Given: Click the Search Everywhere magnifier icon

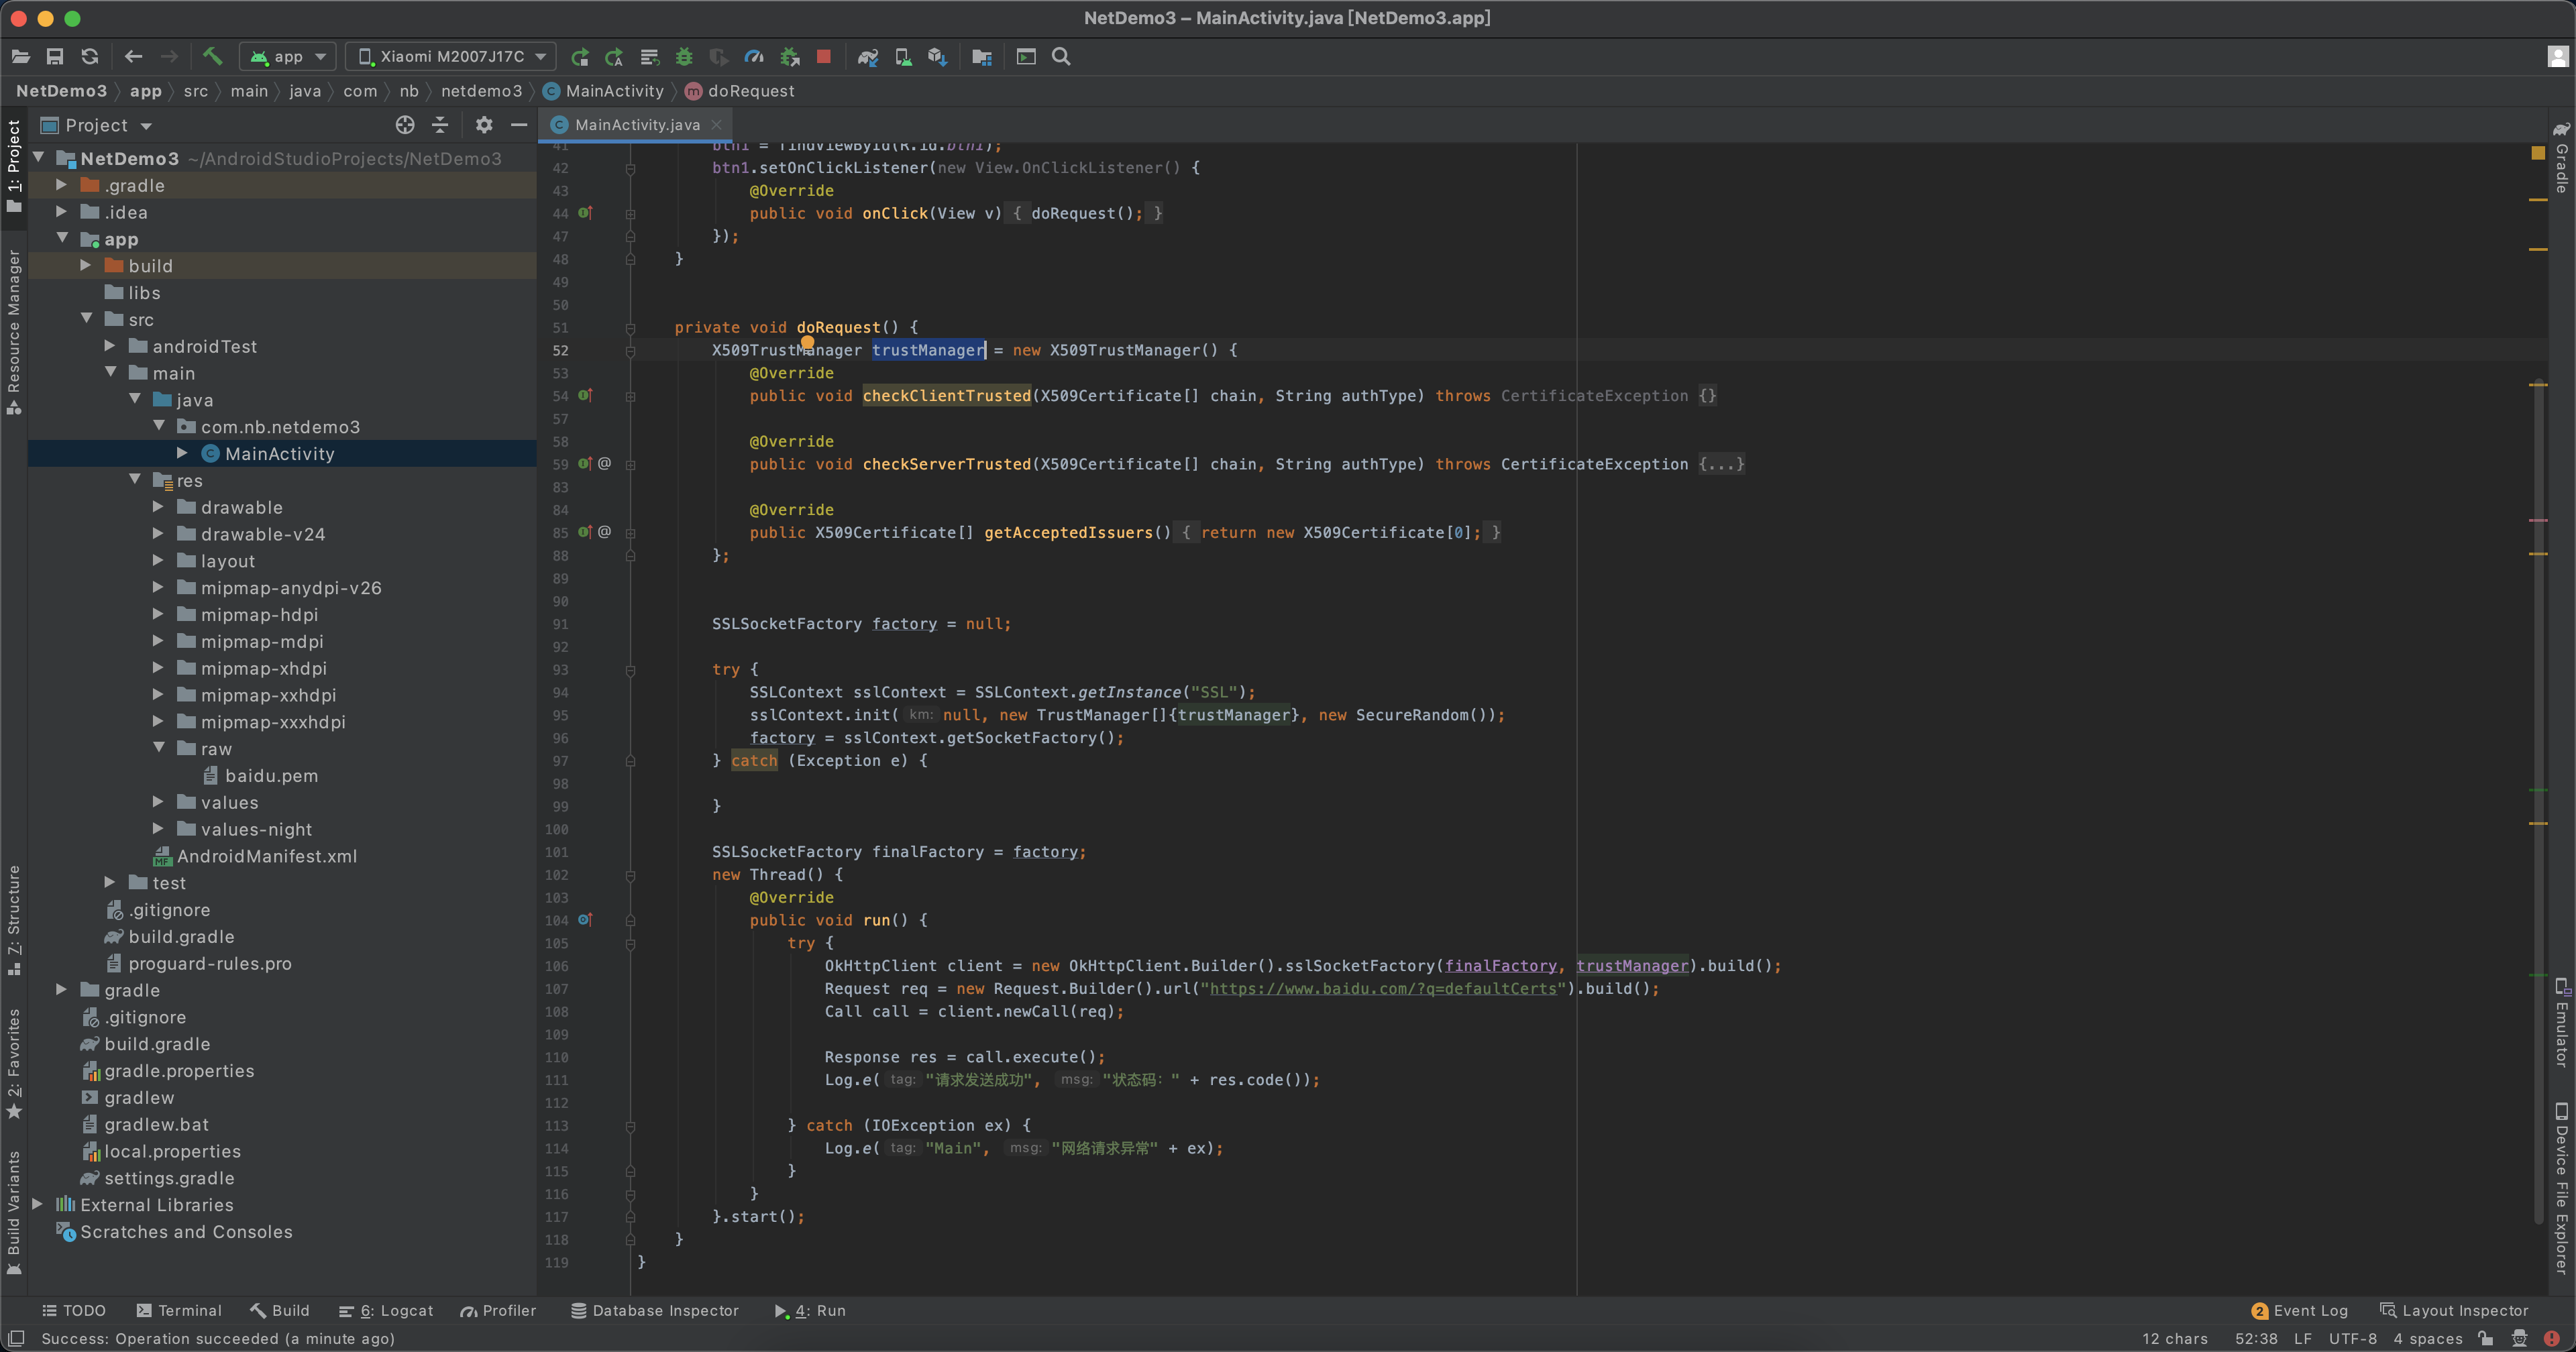Looking at the screenshot, I should [1061, 57].
